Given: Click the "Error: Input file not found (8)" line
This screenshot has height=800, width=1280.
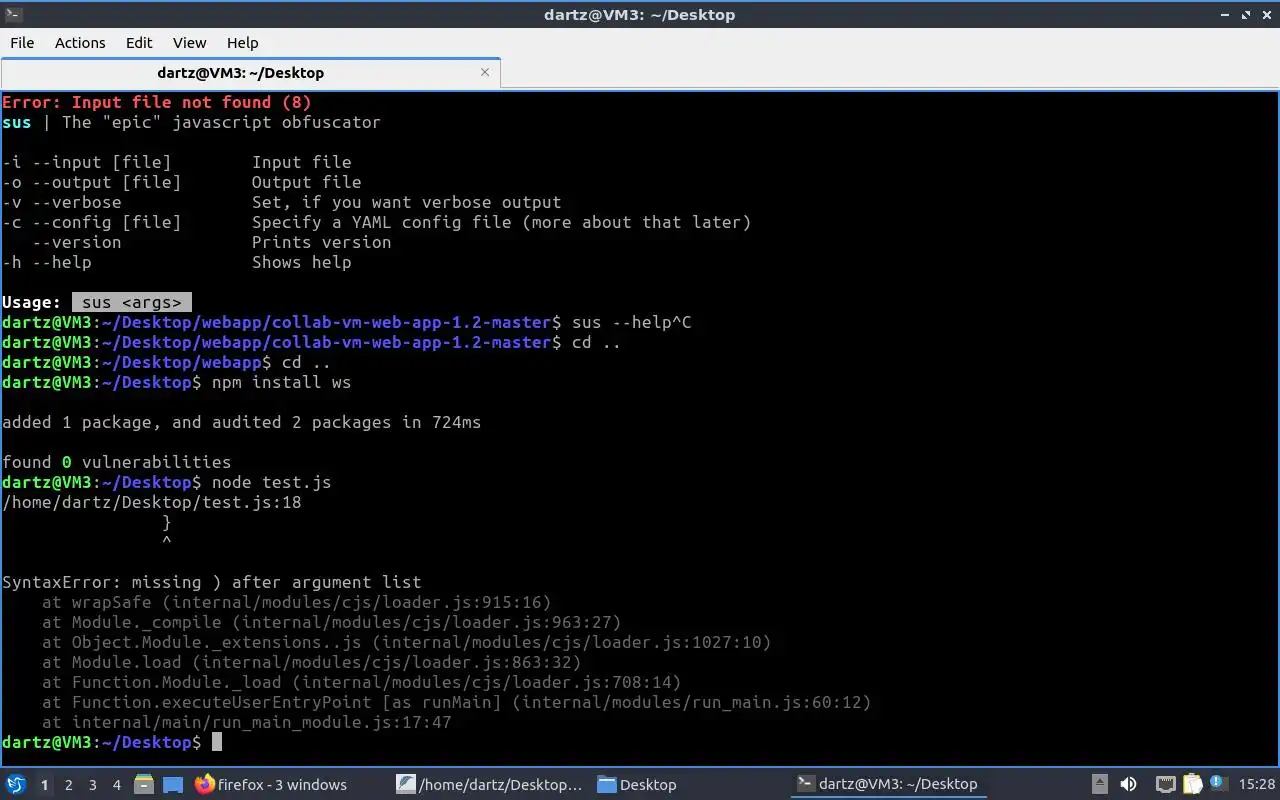Looking at the screenshot, I should point(157,102).
